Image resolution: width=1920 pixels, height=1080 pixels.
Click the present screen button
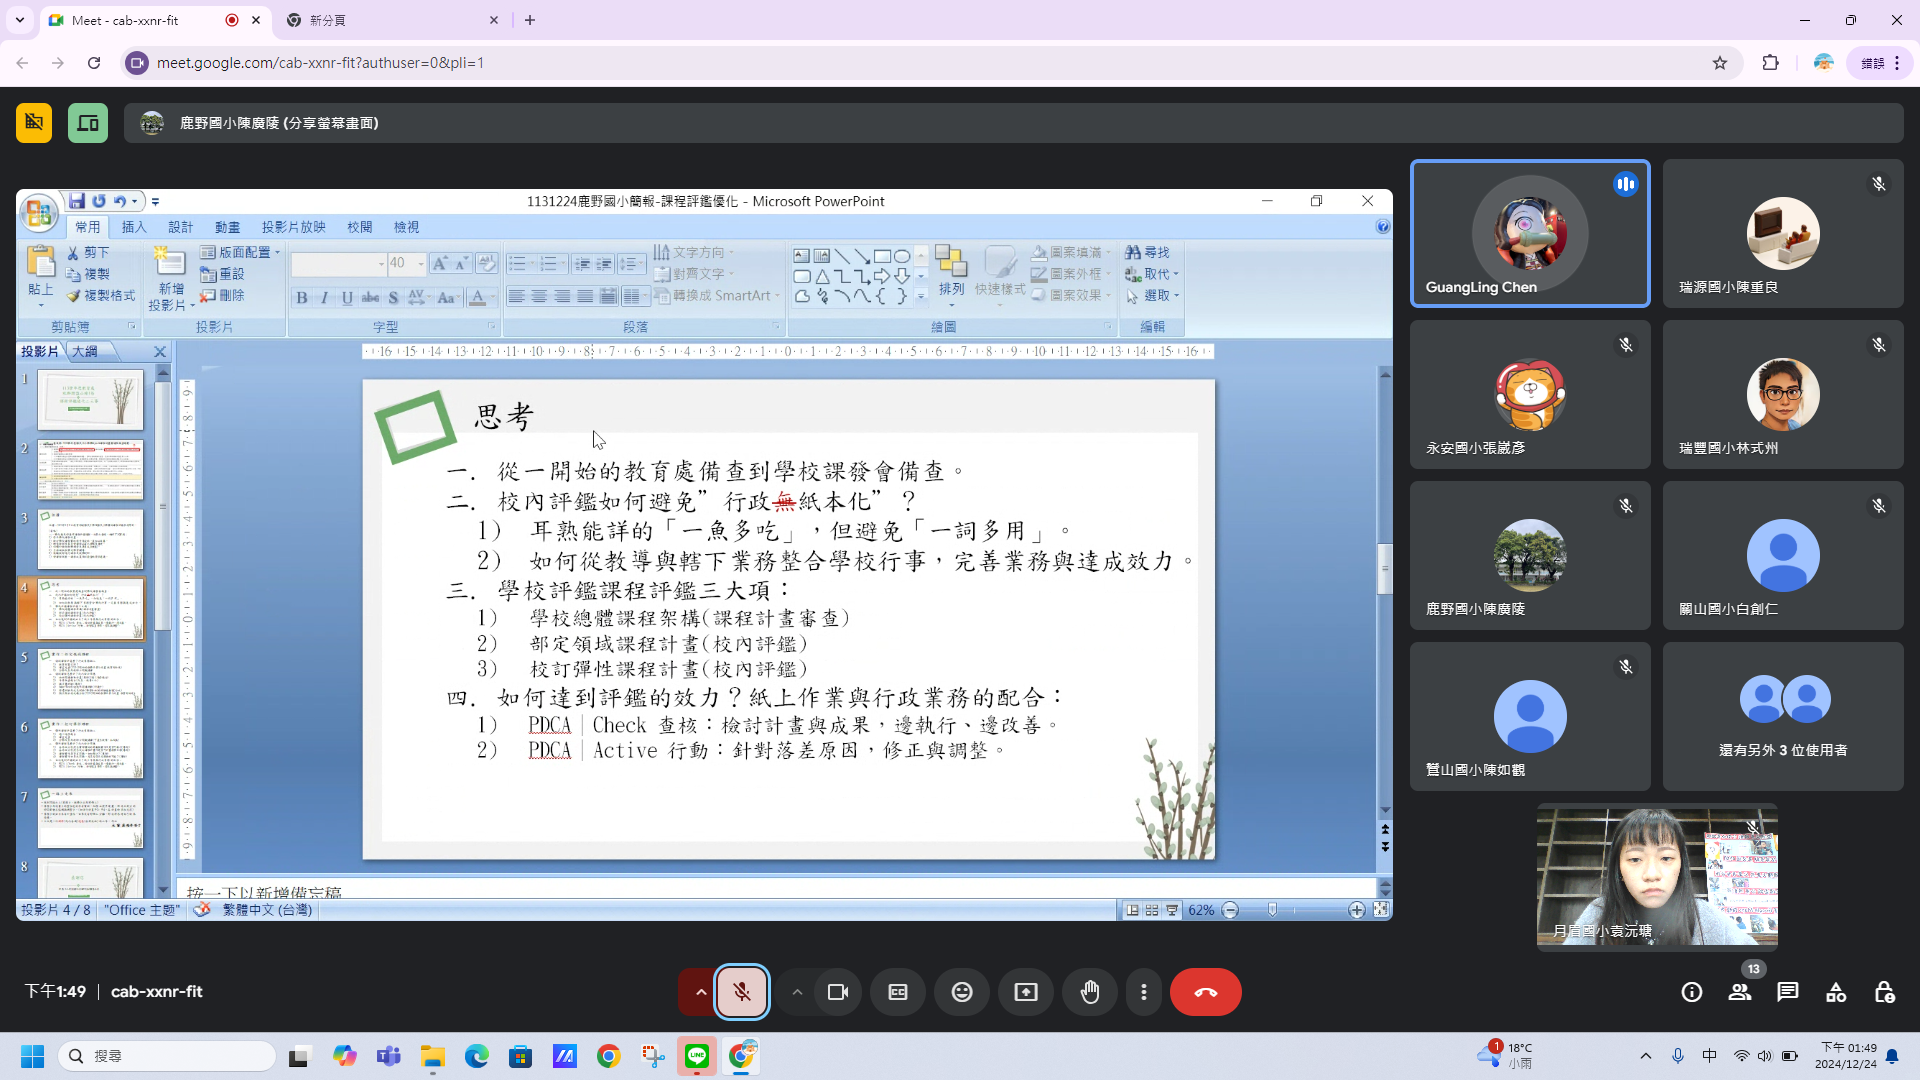1026,992
